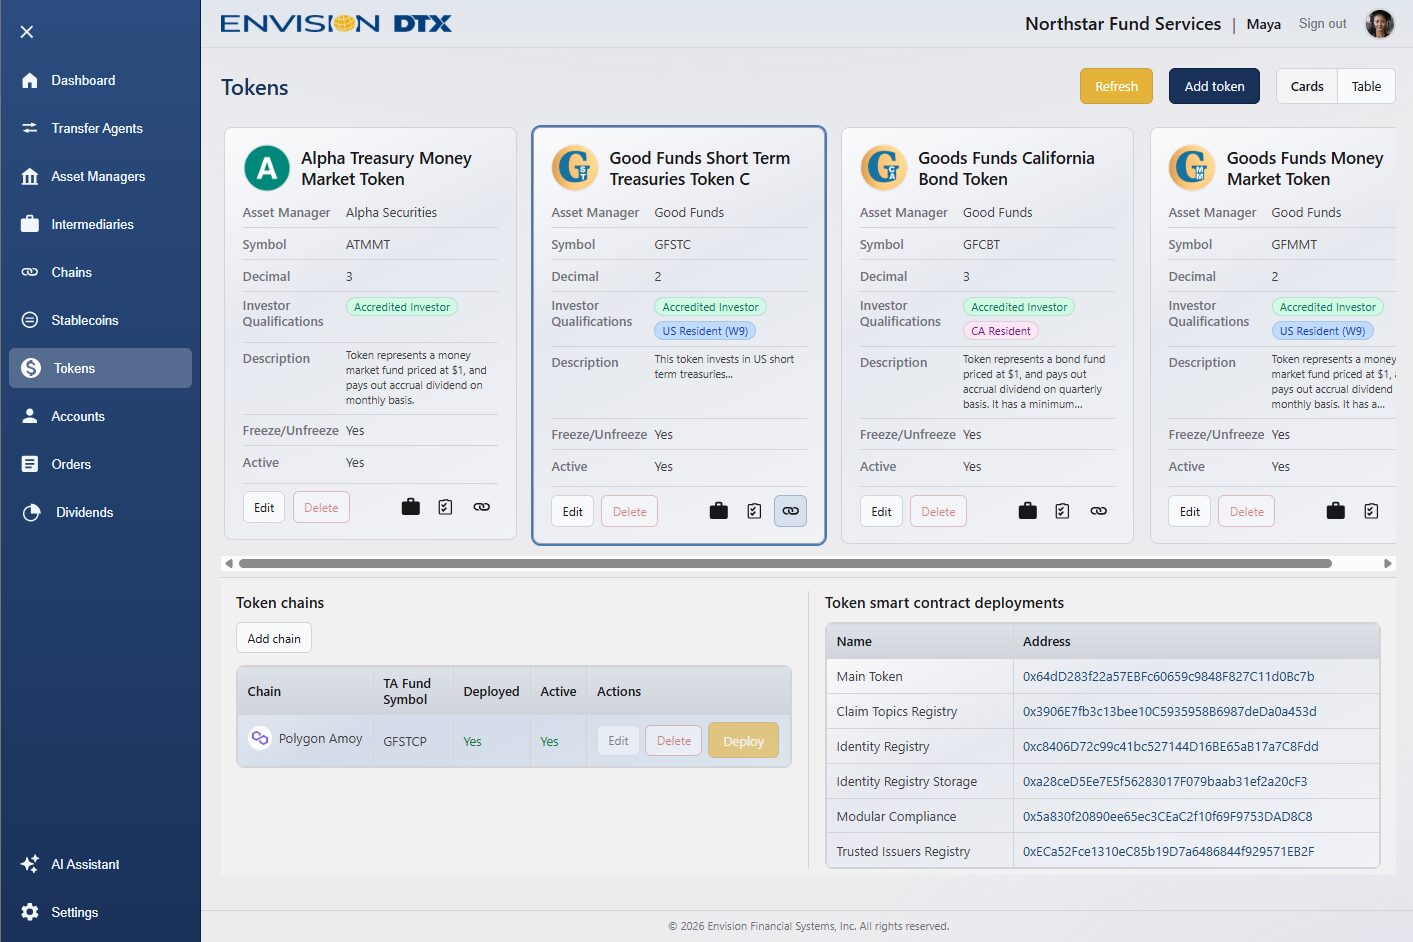The height and width of the screenshot is (942, 1413).
Task: Click California Bond Token briefcase icon
Action: (x=1027, y=511)
